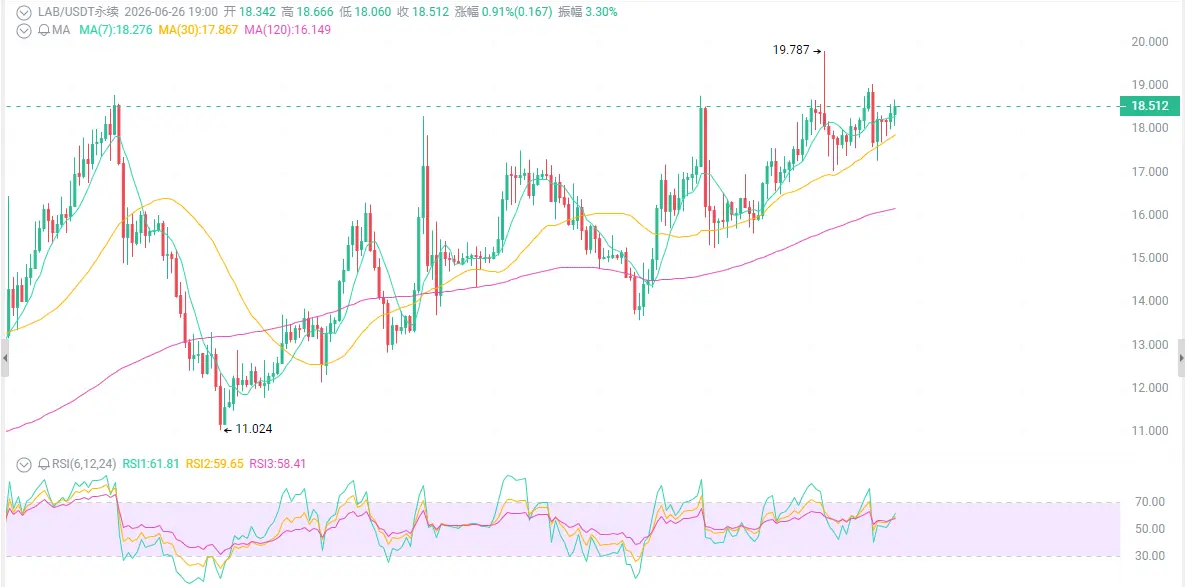
Task: Click the open price 18.342
Action: point(256,12)
